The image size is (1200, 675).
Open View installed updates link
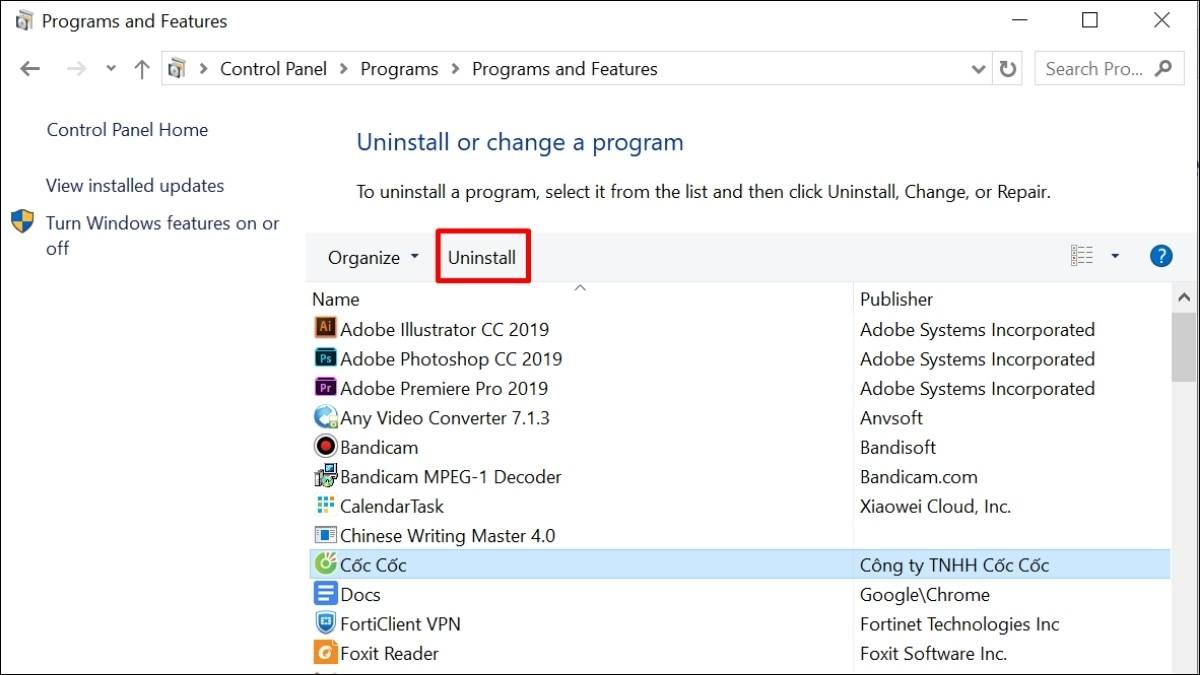[135, 185]
